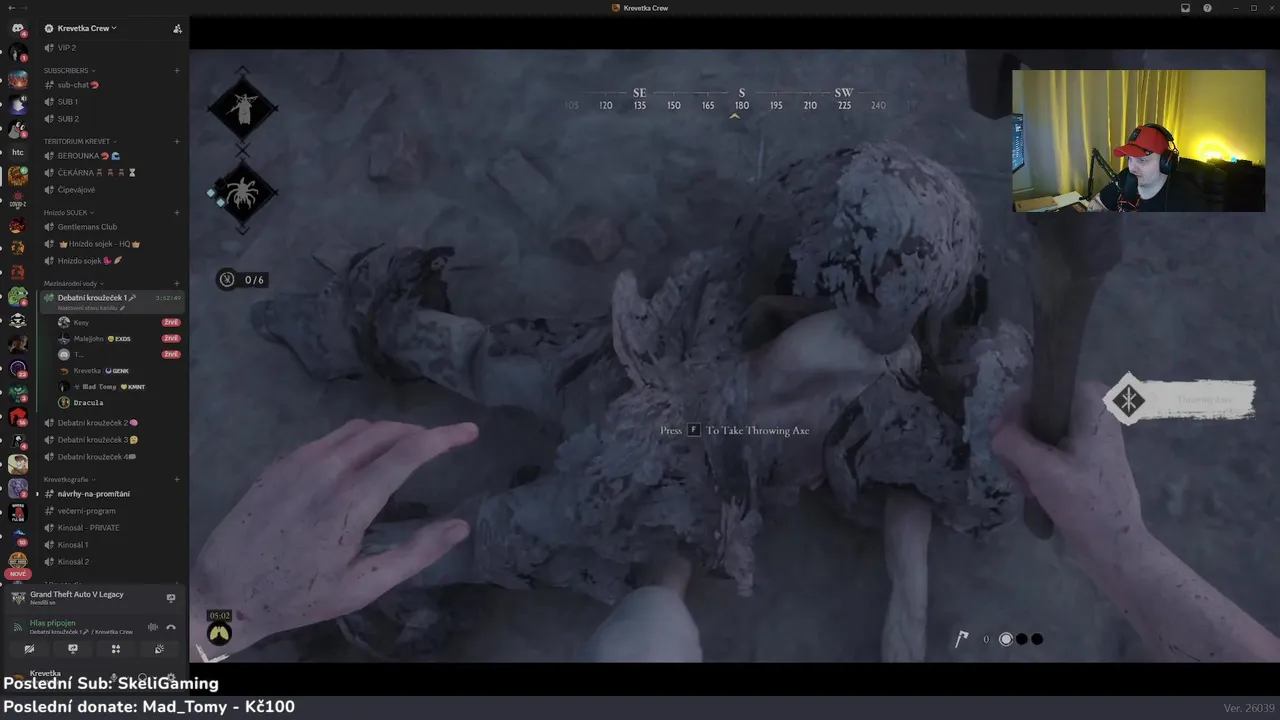1280x720 pixels.
Task: Click the throwing axe ammo icon
Action: click(961, 639)
